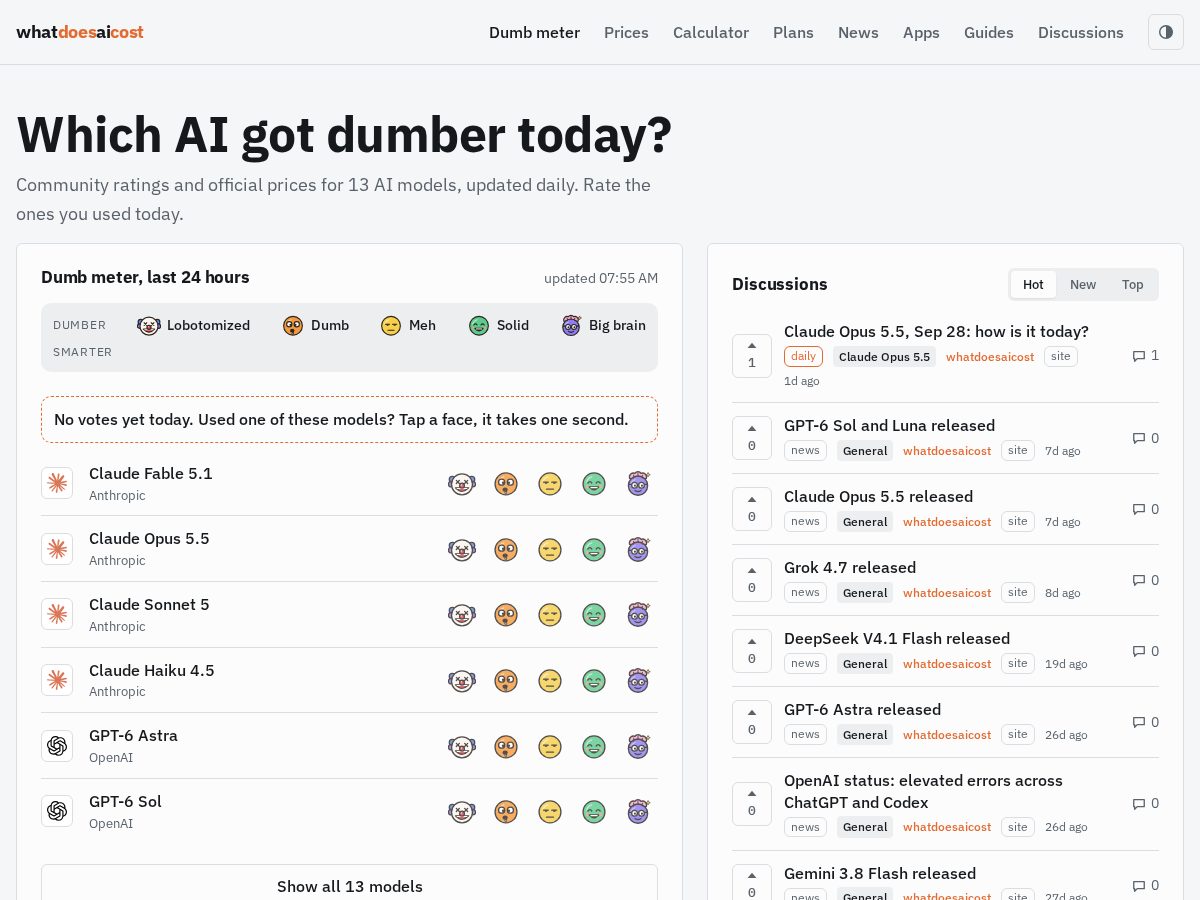
Task: Rate Claude Haiku 4.5 as Meh
Action: tap(550, 681)
